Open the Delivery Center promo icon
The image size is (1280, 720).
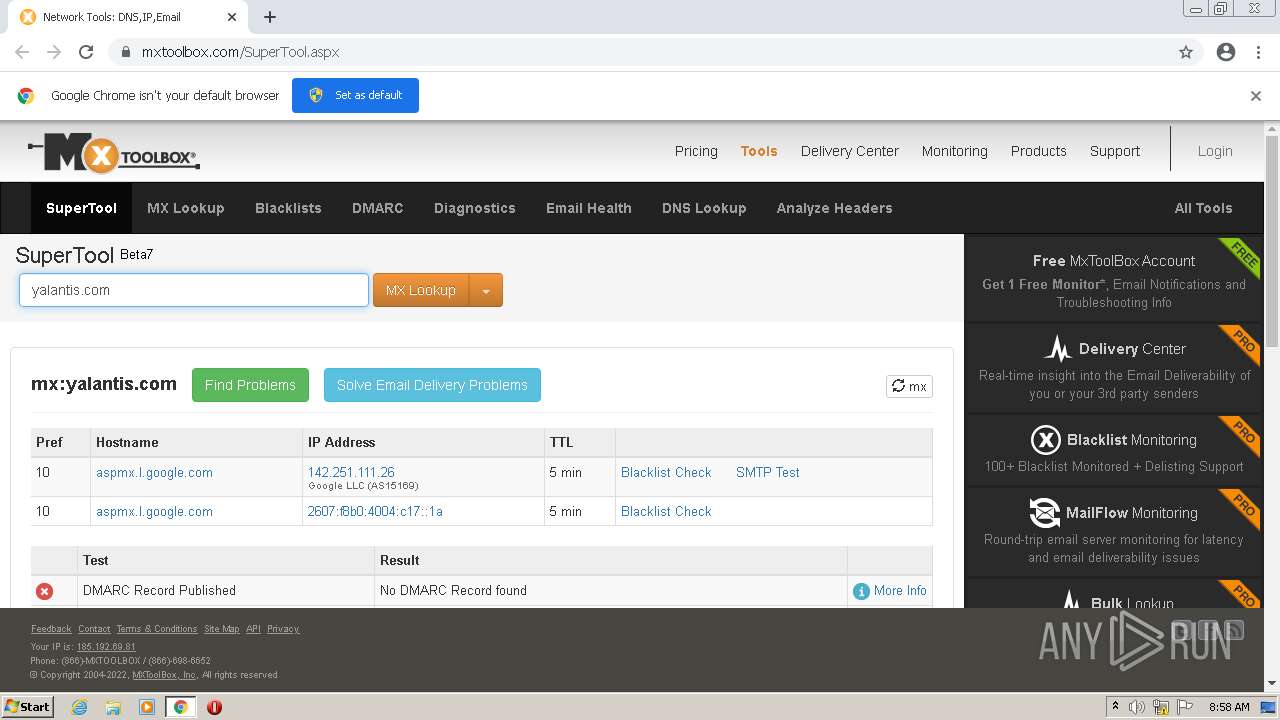pos(1057,349)
